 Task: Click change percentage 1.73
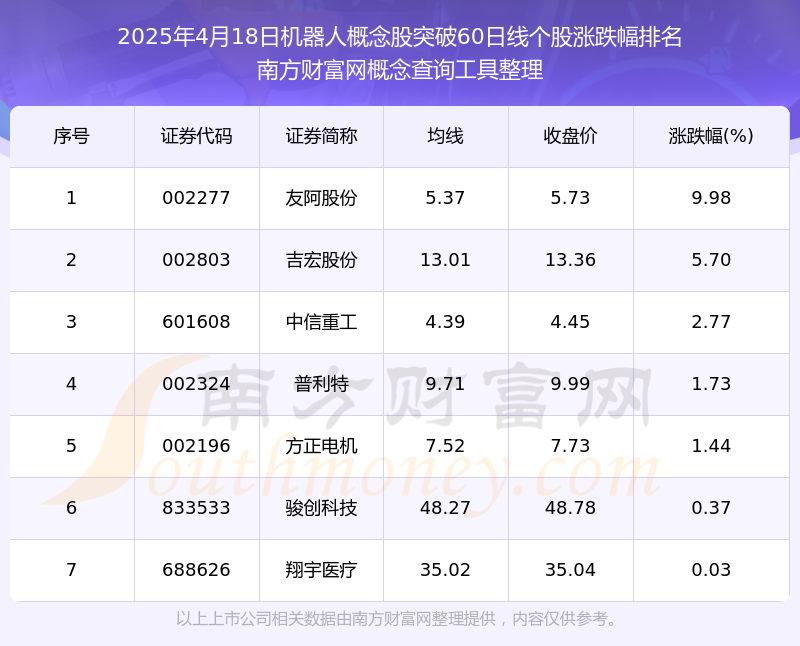(711, 384)
